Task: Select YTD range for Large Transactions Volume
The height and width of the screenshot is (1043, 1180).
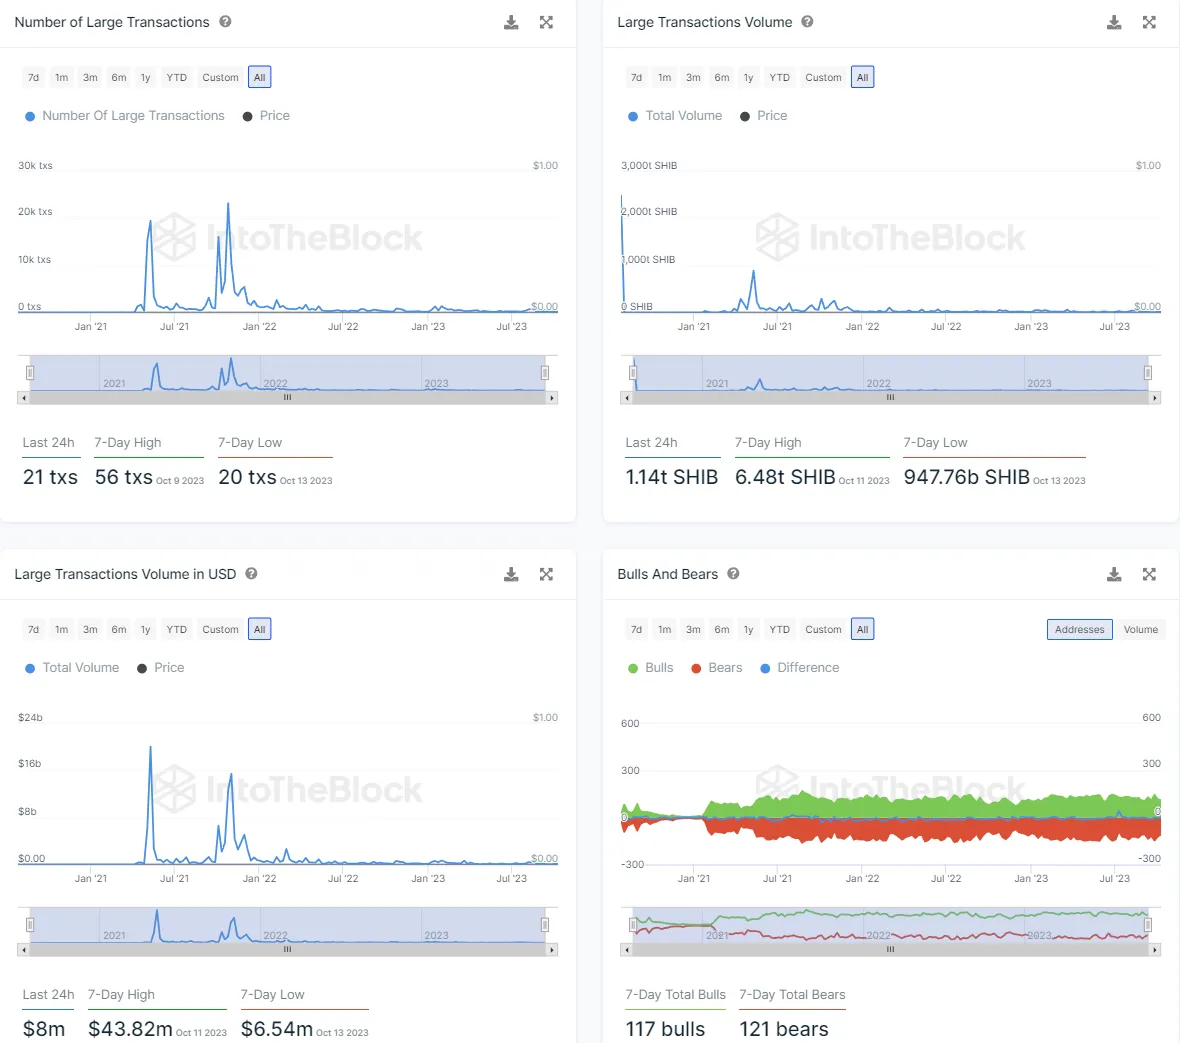Action: pyautogui.click(x=779, y=78)
